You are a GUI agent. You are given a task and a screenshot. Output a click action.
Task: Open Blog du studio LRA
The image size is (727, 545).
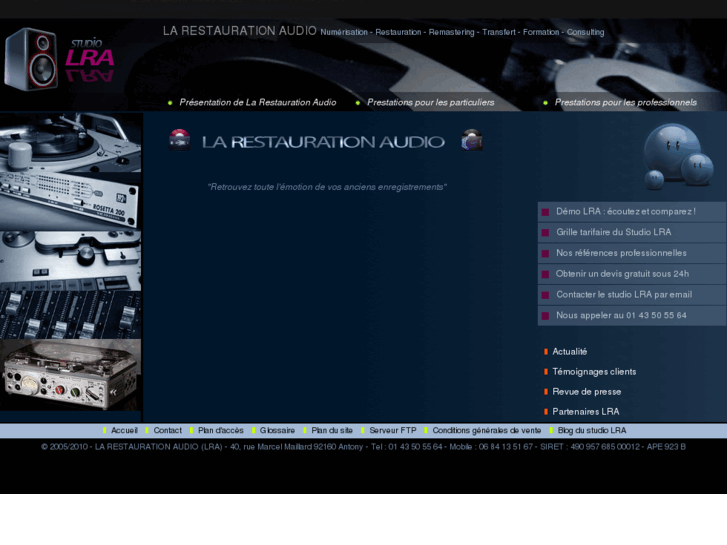(592, 430)
